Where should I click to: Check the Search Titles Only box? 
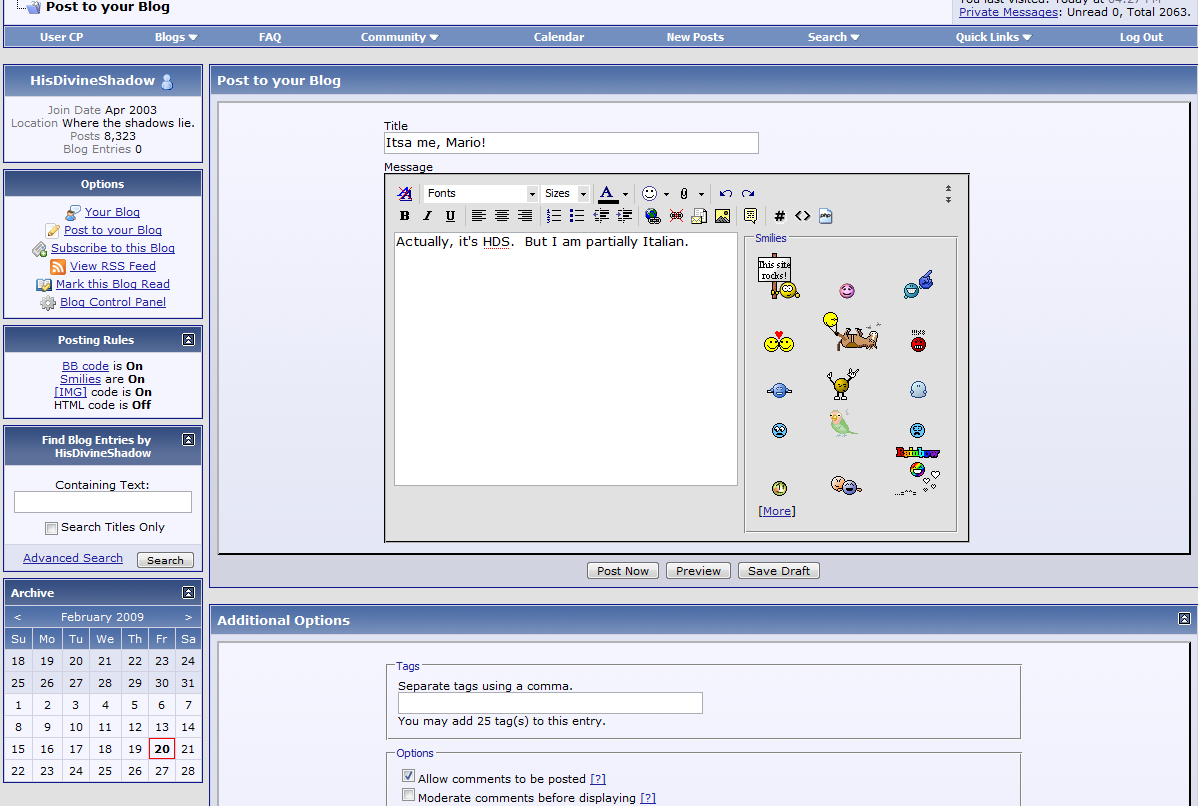coord(51,528)
